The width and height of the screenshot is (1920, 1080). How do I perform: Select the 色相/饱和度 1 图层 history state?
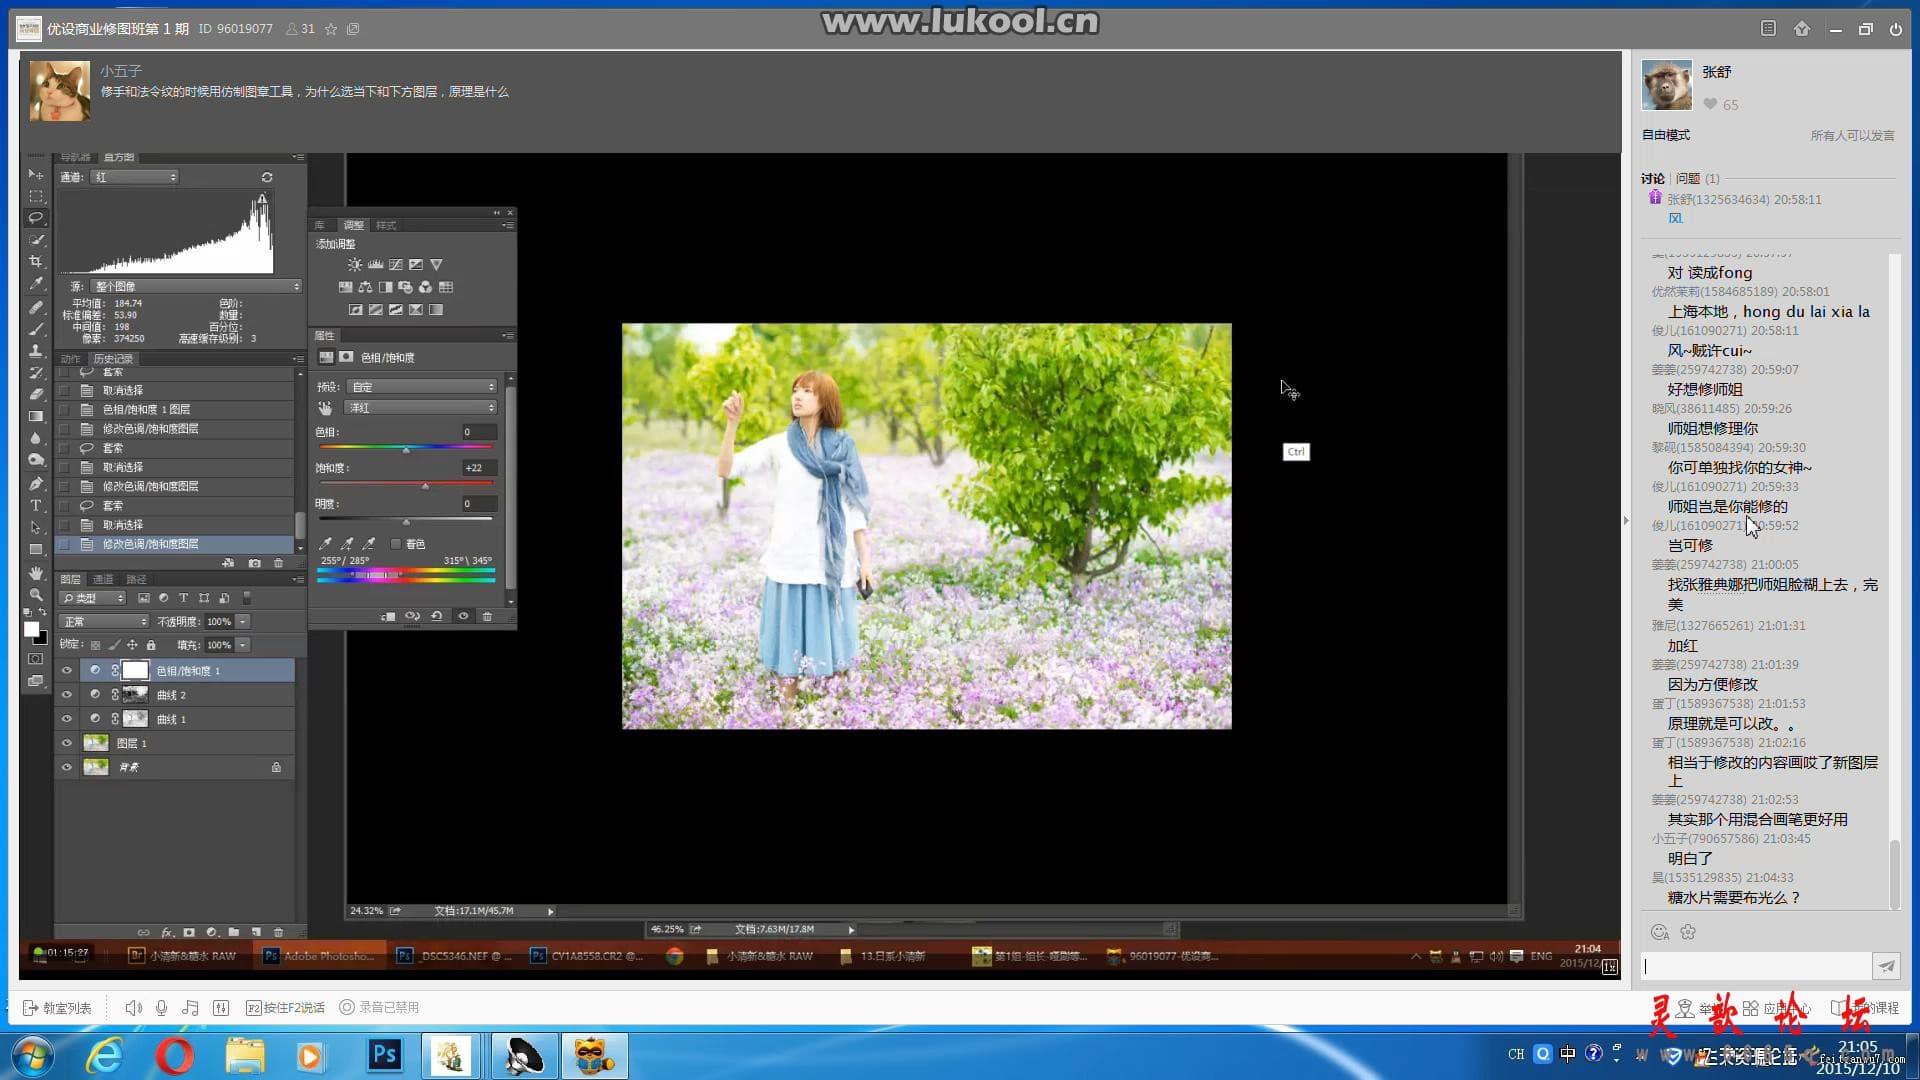tap(175, 409)
